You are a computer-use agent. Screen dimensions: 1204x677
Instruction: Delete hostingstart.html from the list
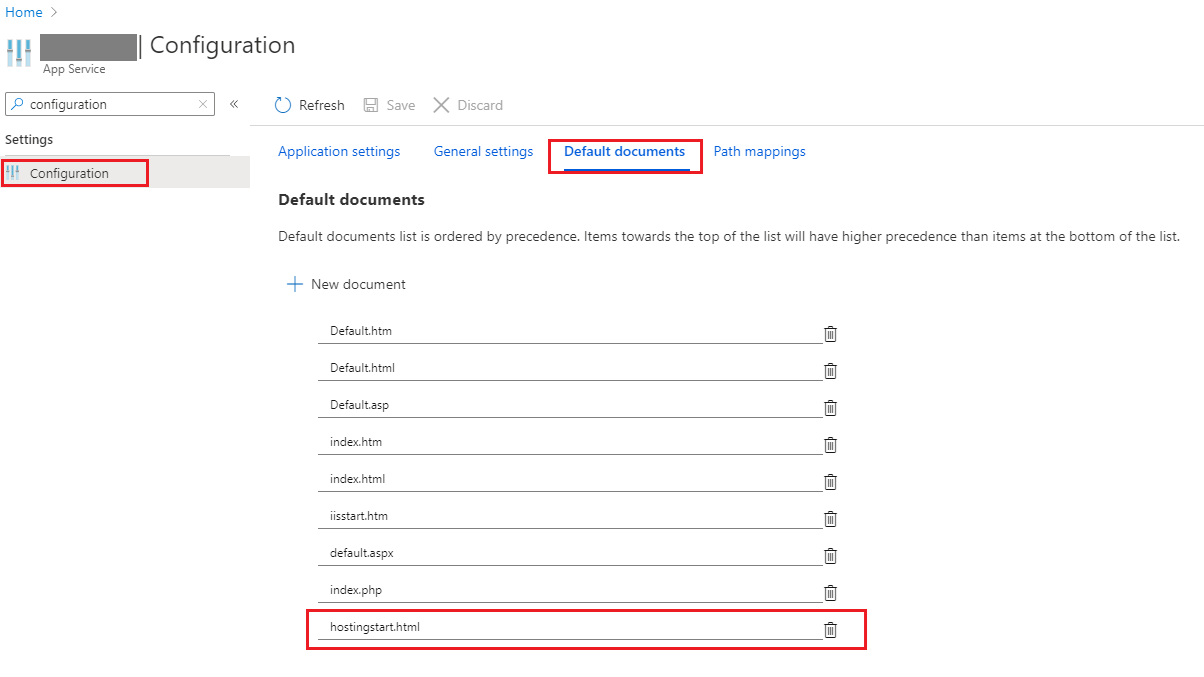(830, 630)
